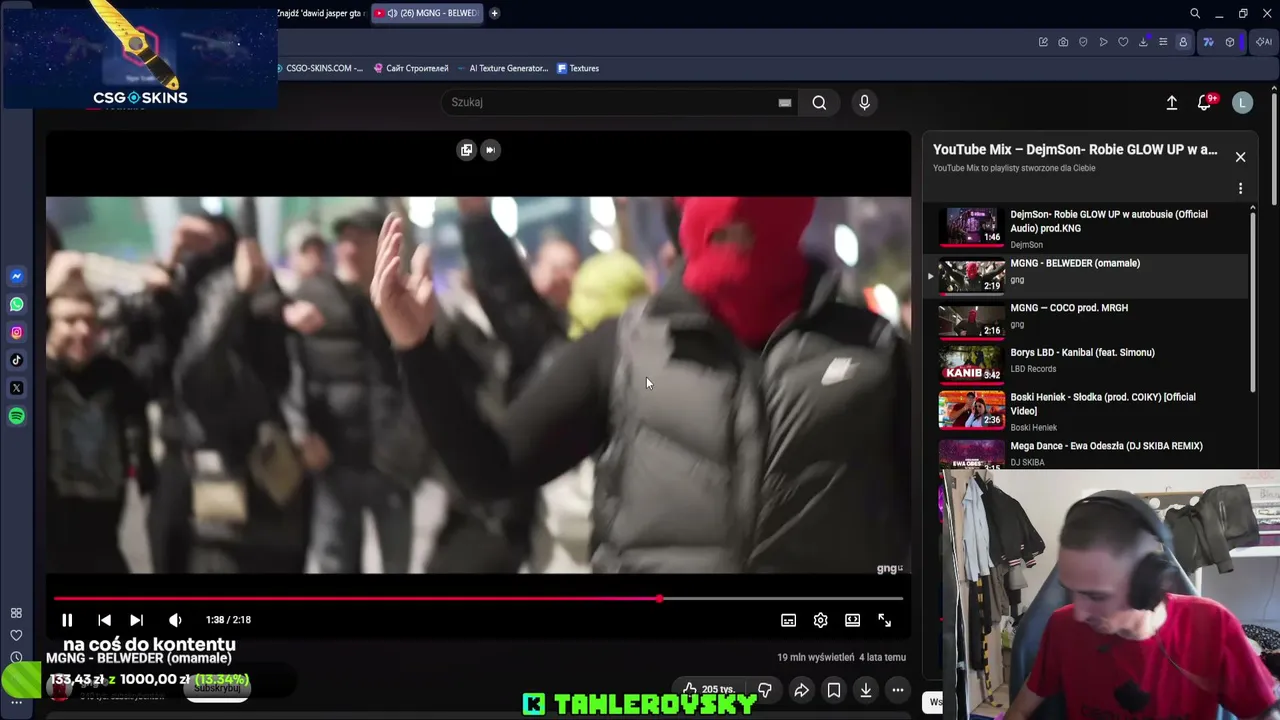This screenshot has height=720, width=1280.
Task: Open Mega Dance - Ewa Odeszła playlist item
Action: (1087, 454)
